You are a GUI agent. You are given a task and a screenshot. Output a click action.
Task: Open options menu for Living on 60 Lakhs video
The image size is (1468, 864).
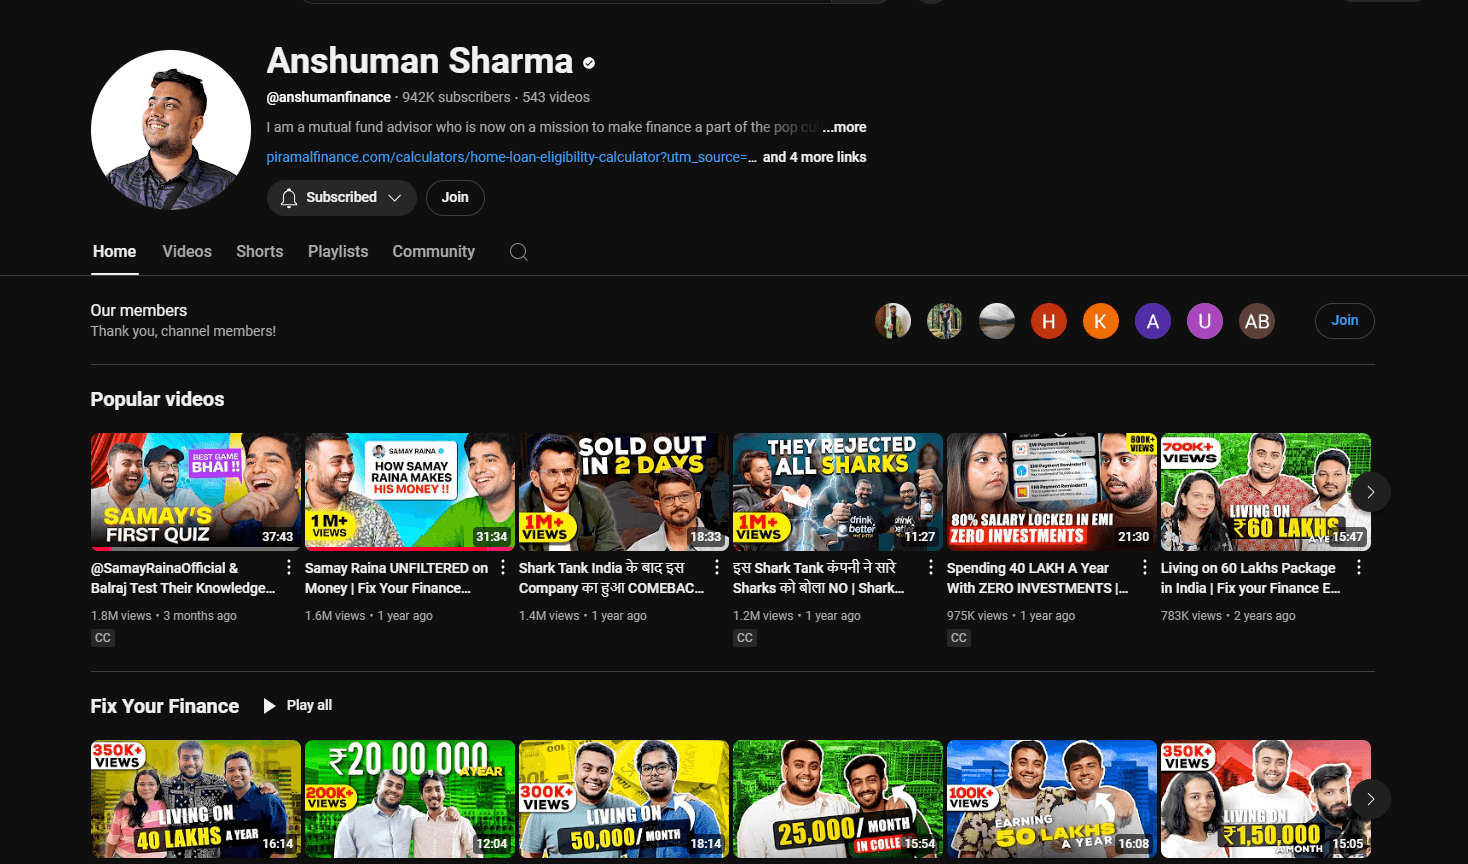[1359, 568]
